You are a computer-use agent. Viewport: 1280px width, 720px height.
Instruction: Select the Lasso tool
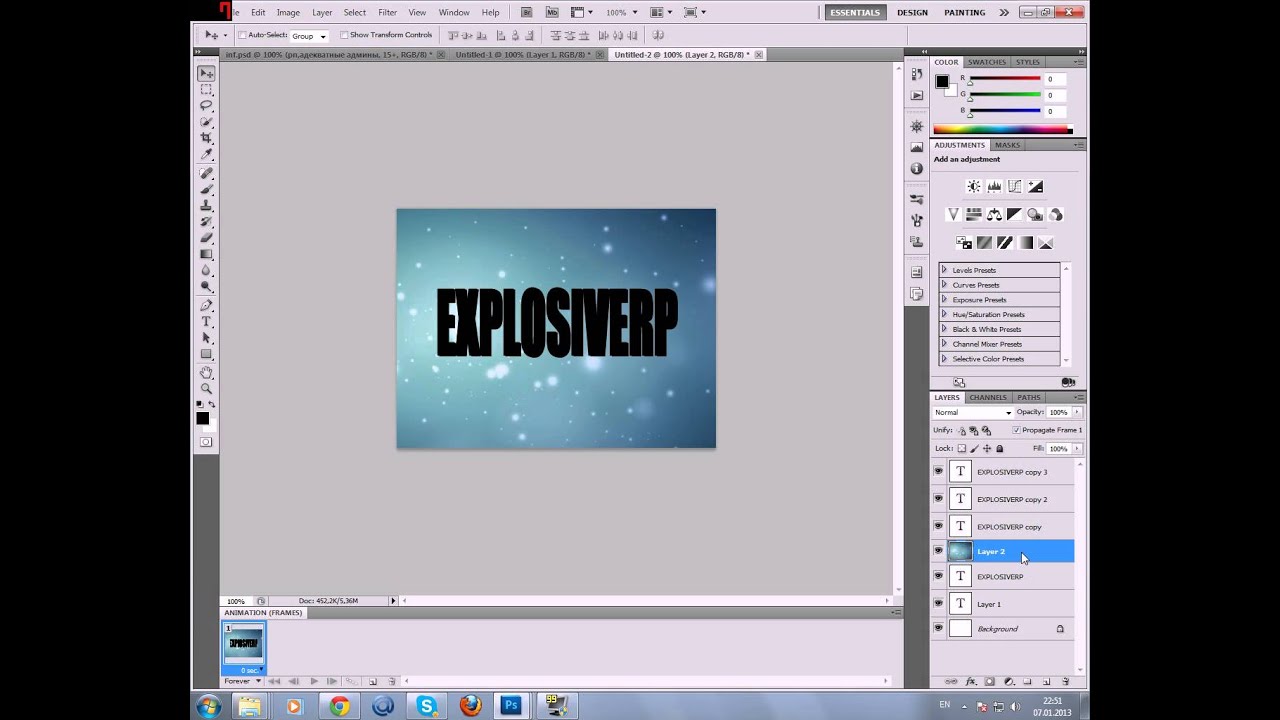click(206, 106)
